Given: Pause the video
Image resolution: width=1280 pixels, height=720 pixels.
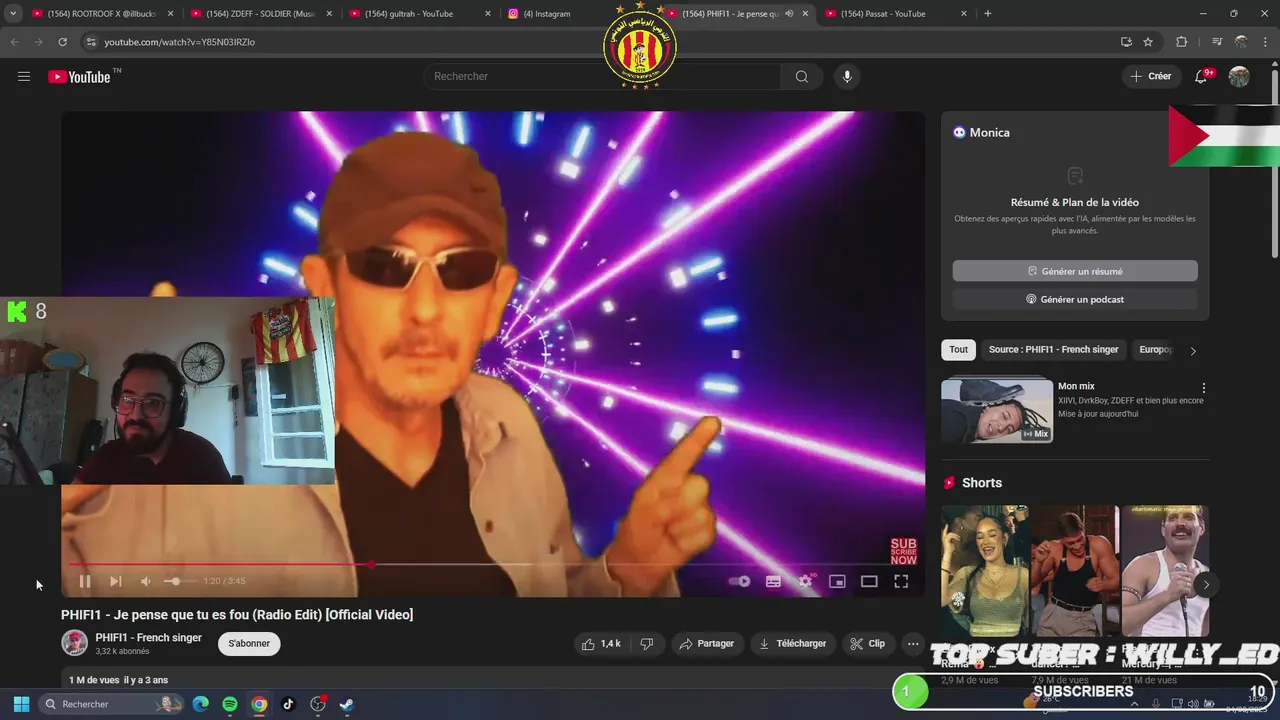Looking at the screenshot, I should coord(85,581).
